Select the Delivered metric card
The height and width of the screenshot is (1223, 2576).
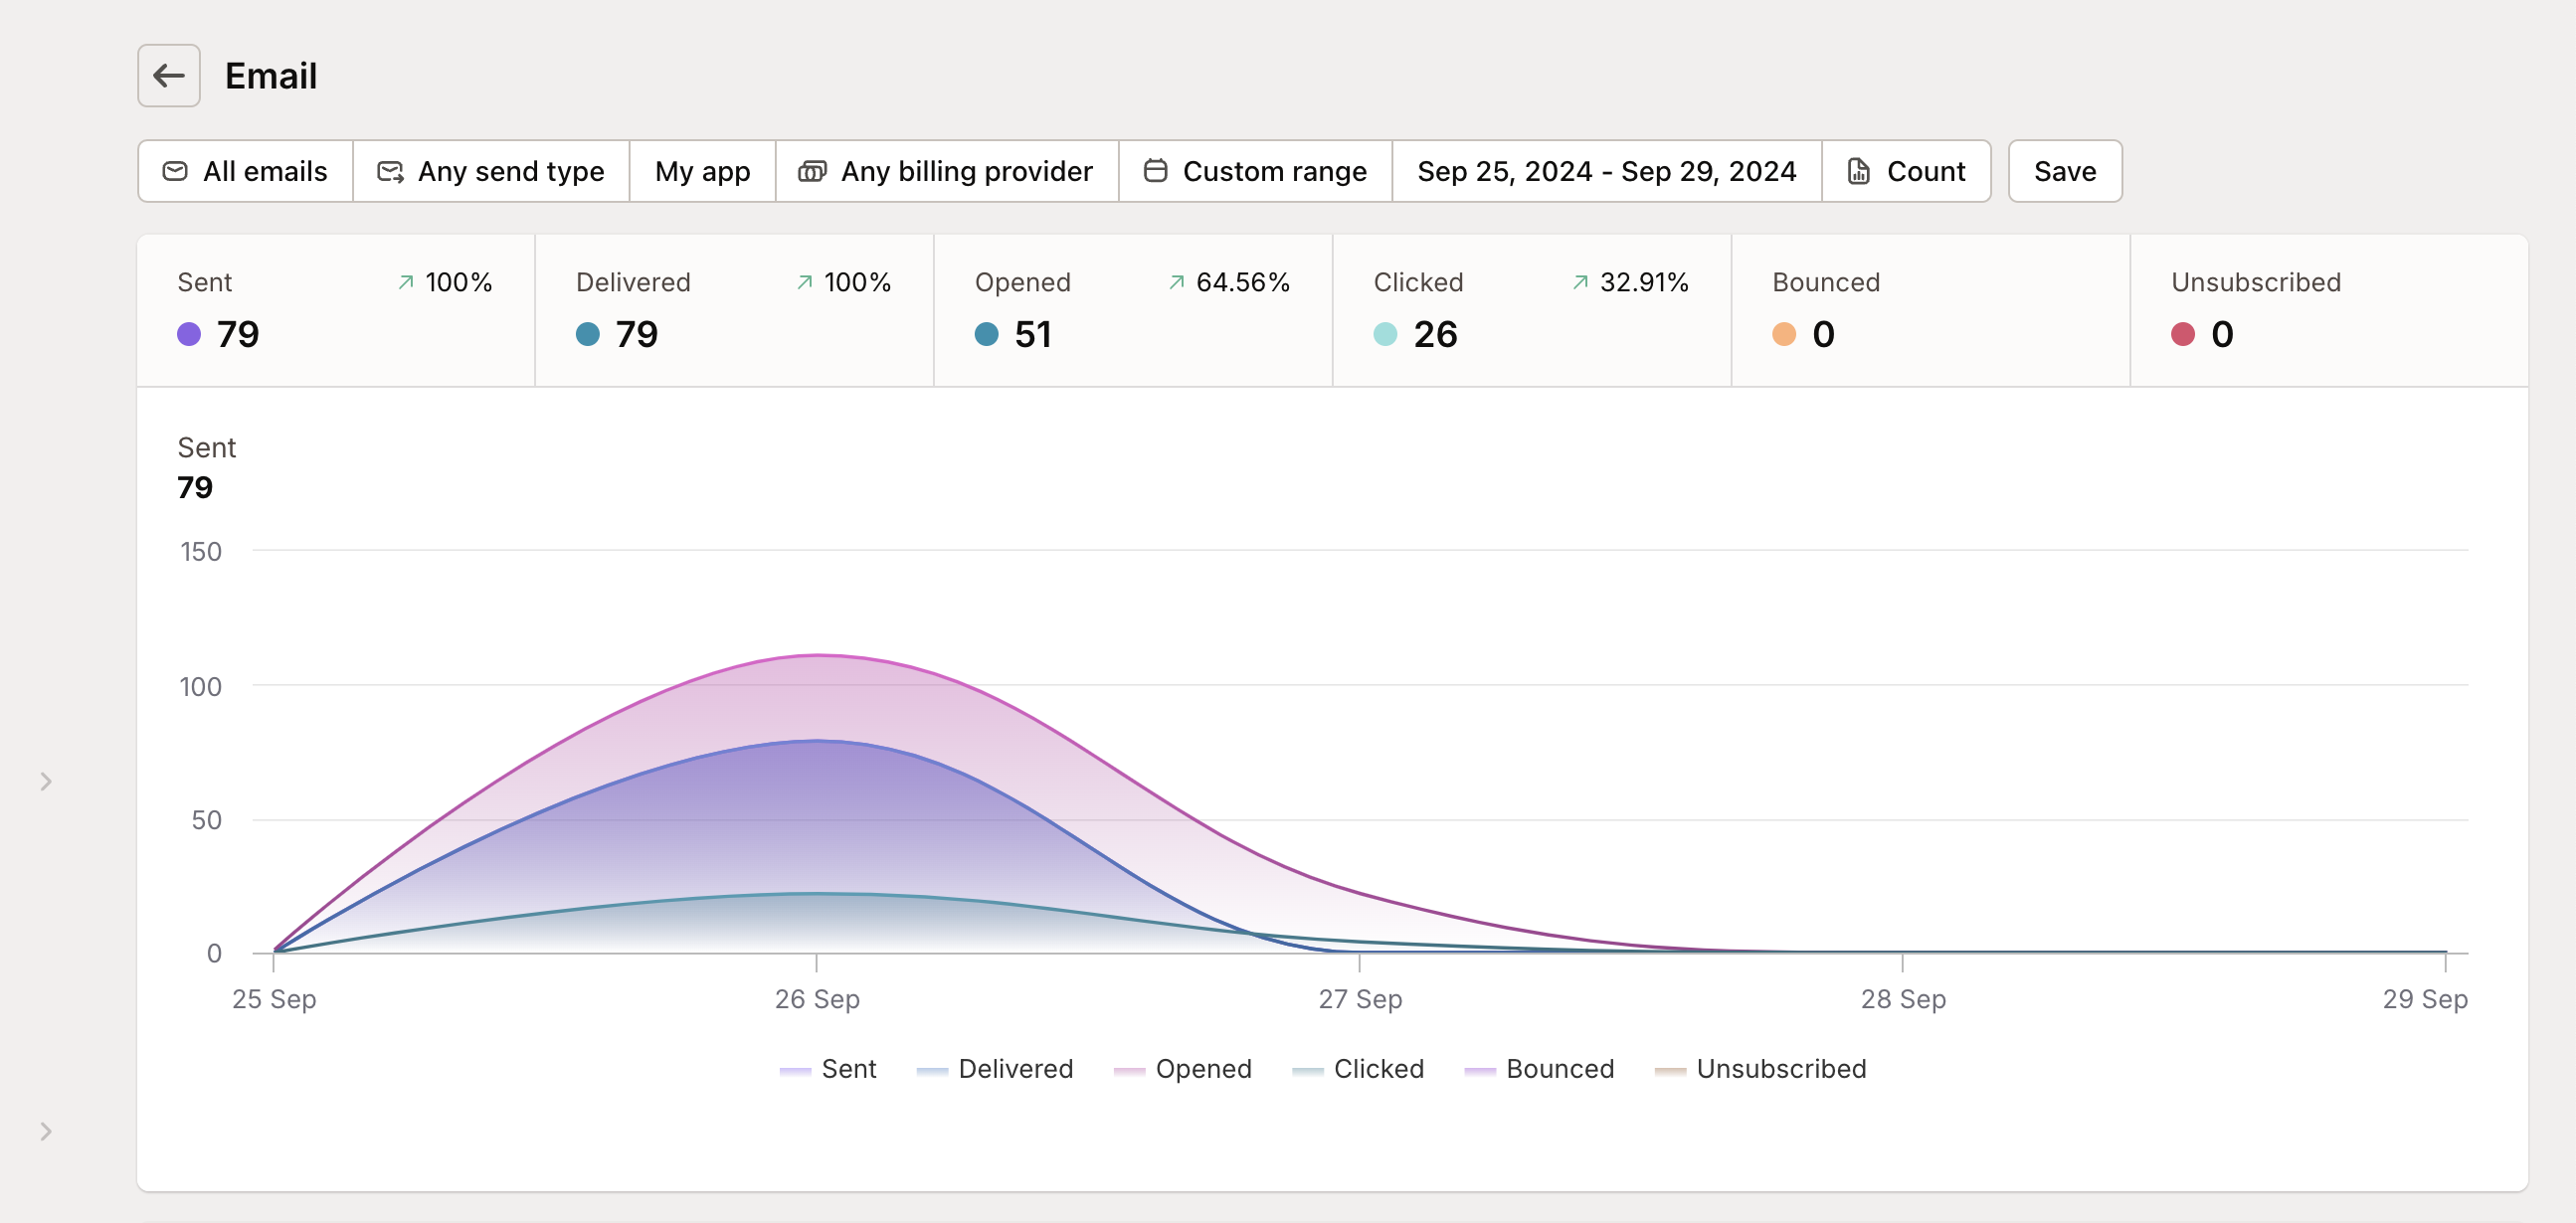tap(733, 310)
